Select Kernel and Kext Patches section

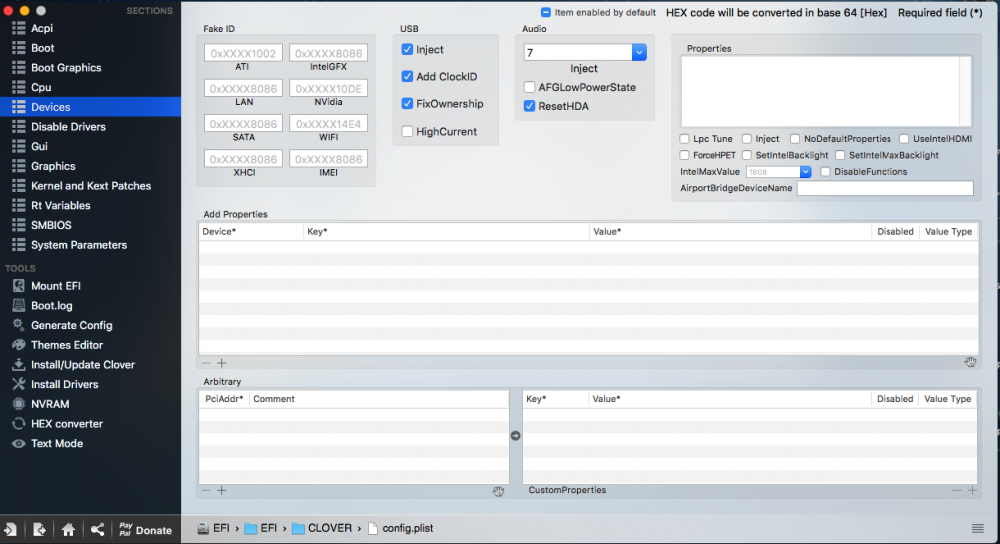91,186
